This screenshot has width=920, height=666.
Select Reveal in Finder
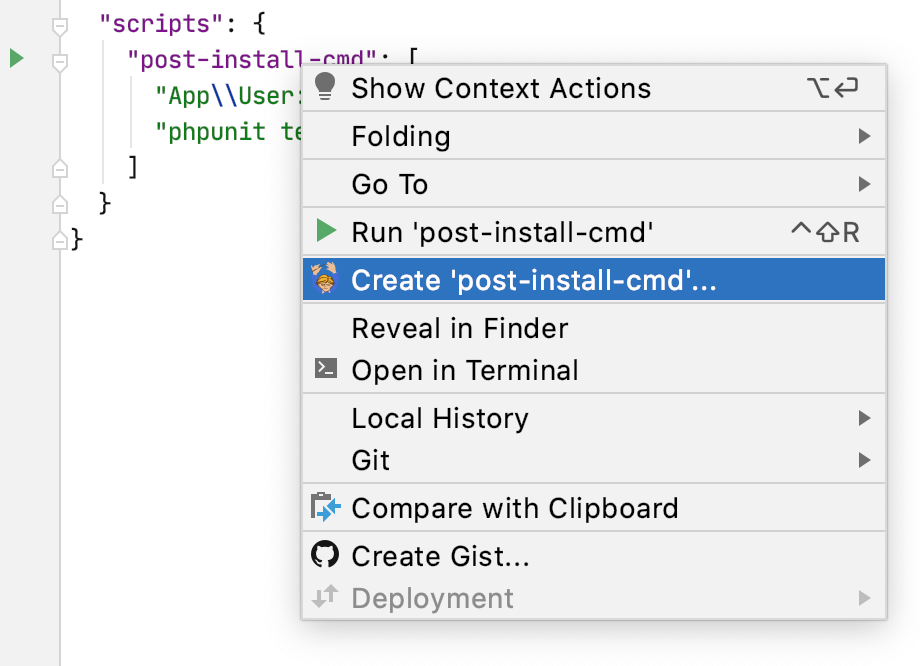point(459,328)
